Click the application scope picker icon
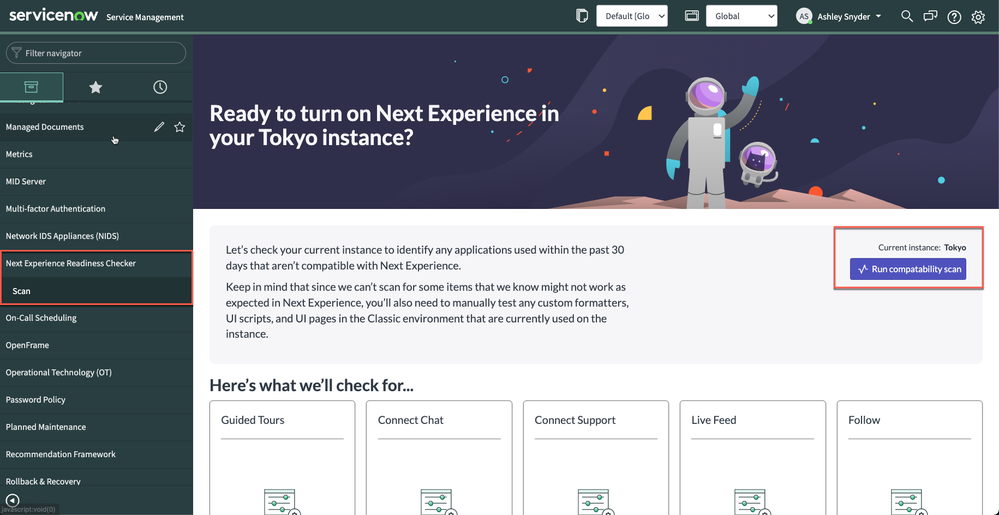Image resolution: width=999 pixels, height=515 pixels. pos(692,16)
